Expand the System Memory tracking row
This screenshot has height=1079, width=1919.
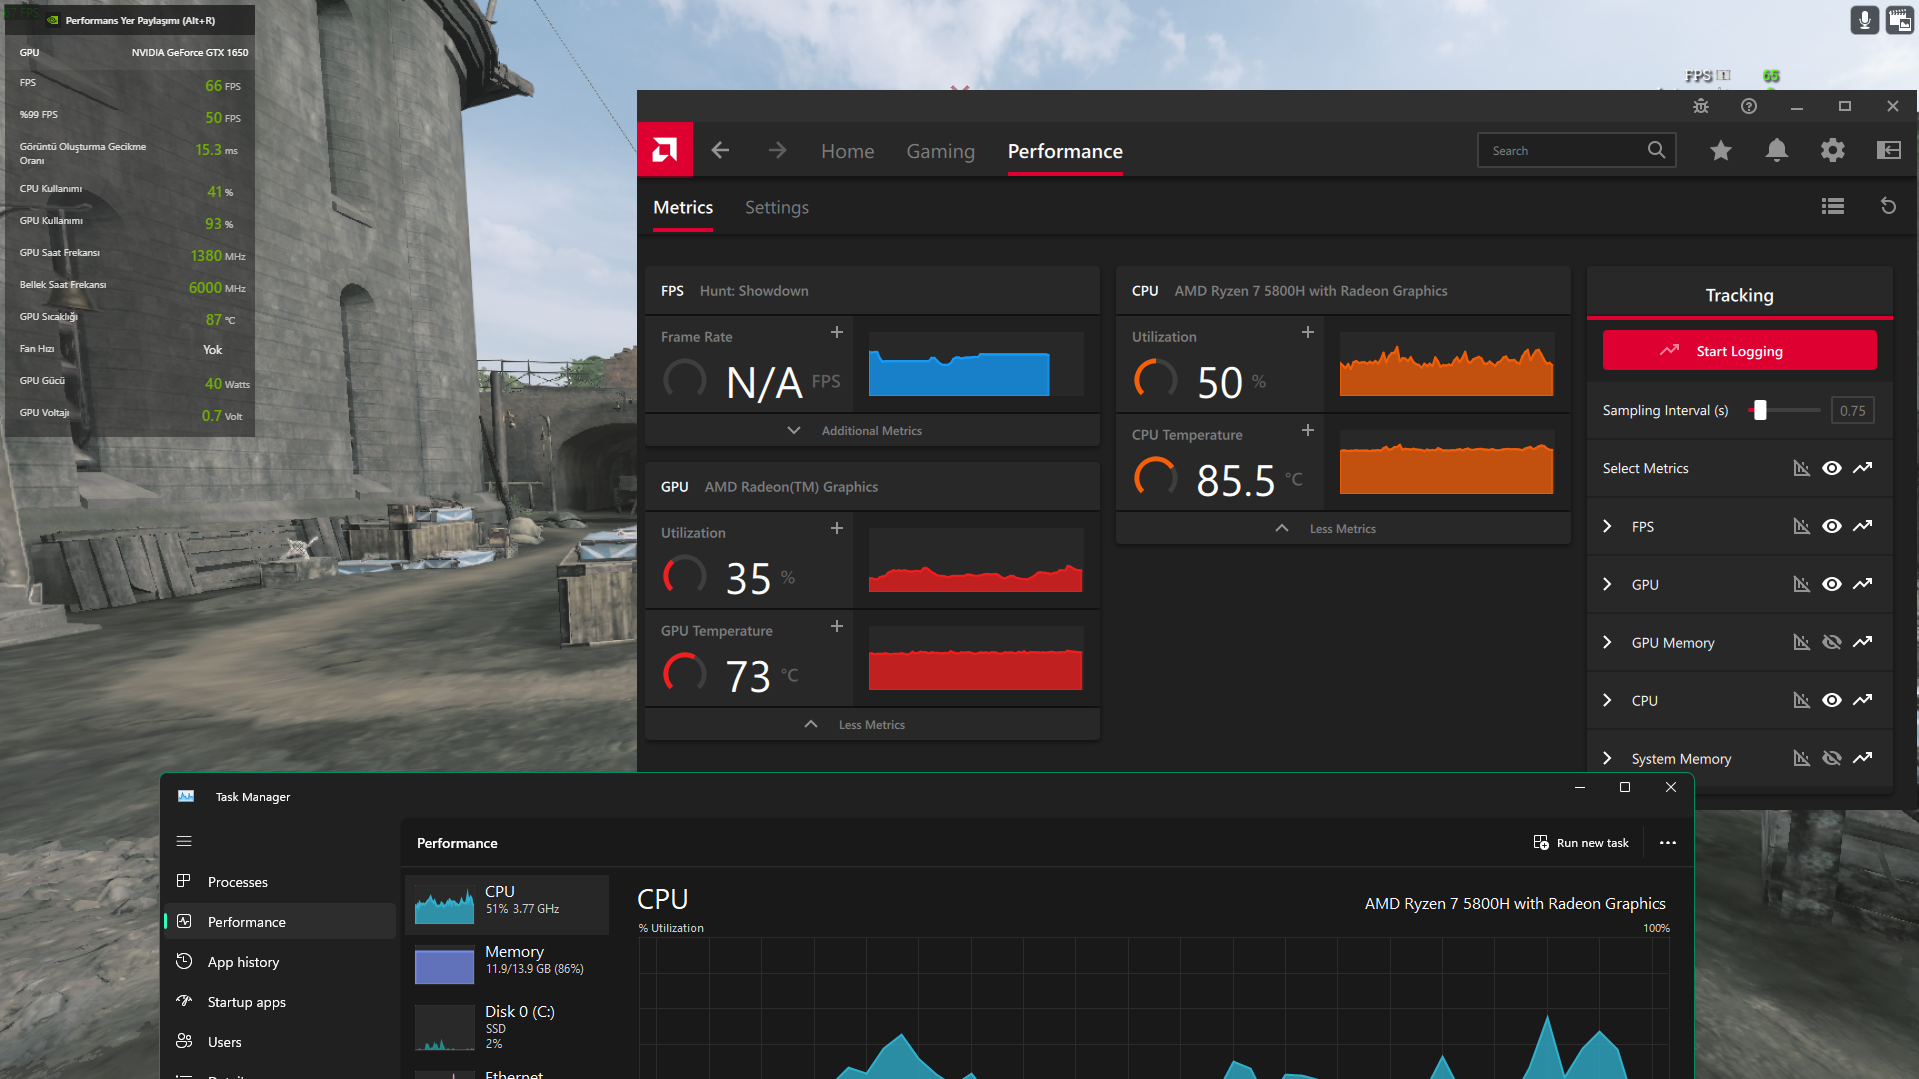pos(1607,758)
